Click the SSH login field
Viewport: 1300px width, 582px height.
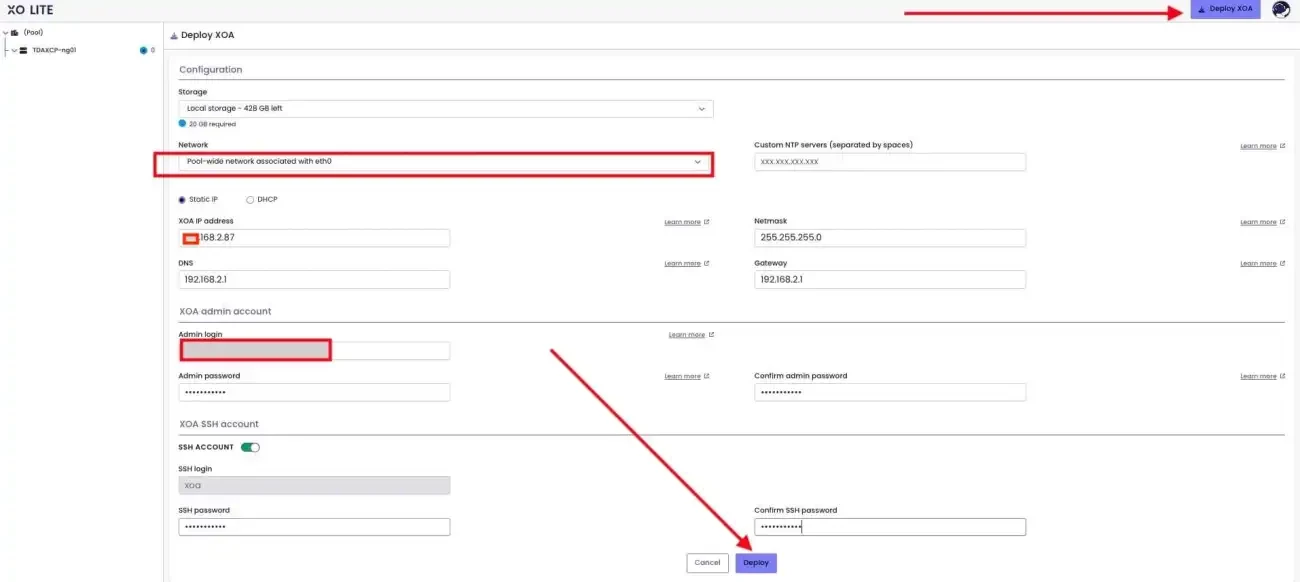[314, 485]
